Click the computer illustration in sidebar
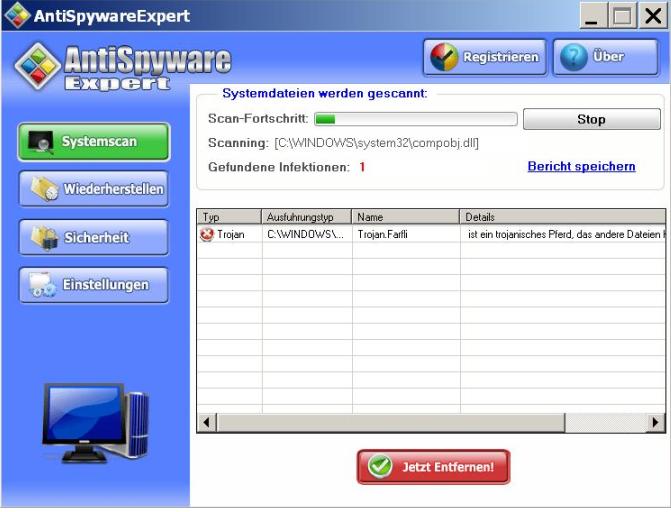This screenshot has height=512, width=671. click(95, 423)
